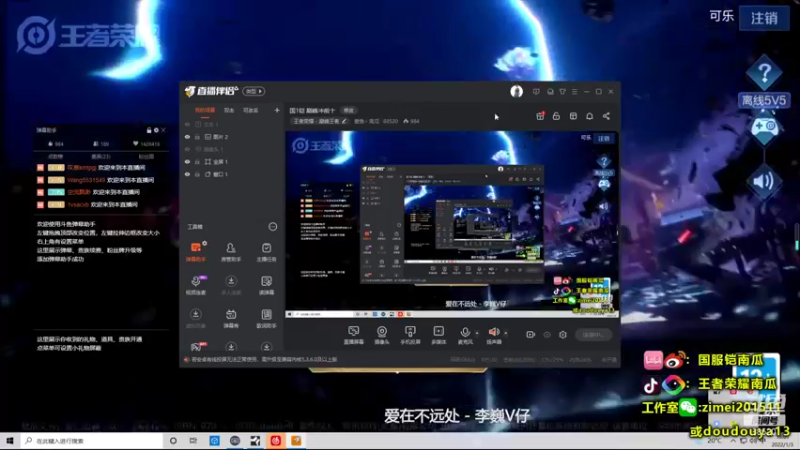Share the live room via share icon
Screen dimensions: 800x450
click(x=606, y=116)
